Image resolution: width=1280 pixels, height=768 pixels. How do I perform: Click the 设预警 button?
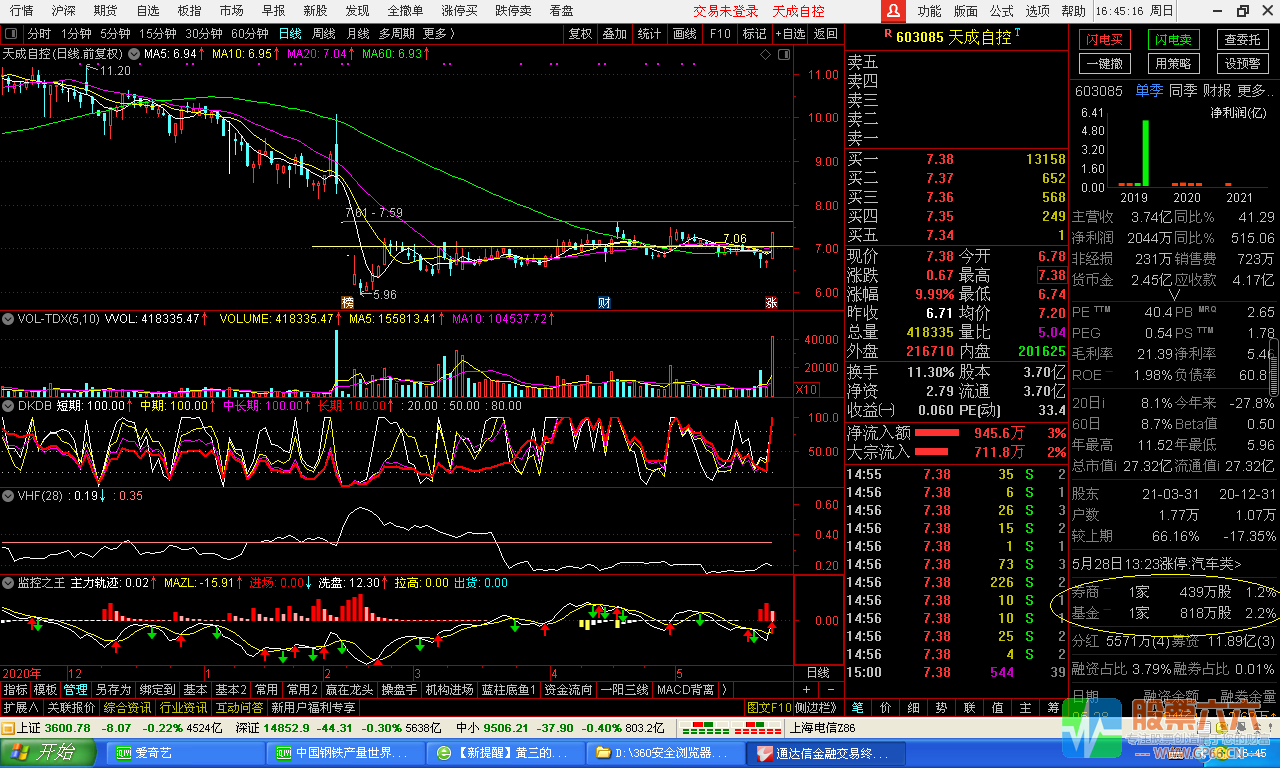point(1242,64)
